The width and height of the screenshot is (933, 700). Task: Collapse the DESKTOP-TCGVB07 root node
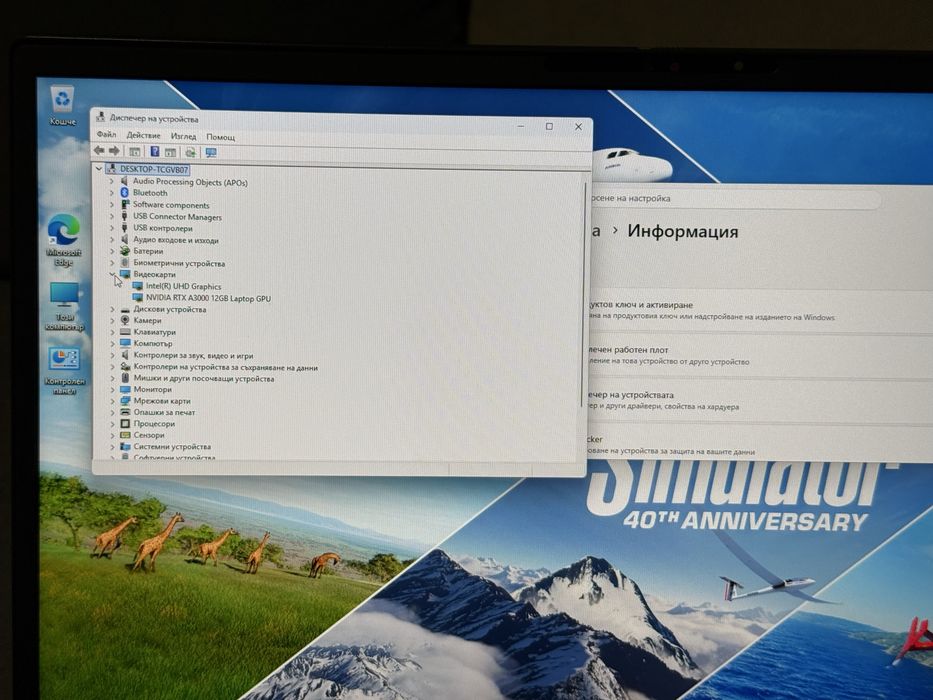pyautogui.click(x=99, y=169)
